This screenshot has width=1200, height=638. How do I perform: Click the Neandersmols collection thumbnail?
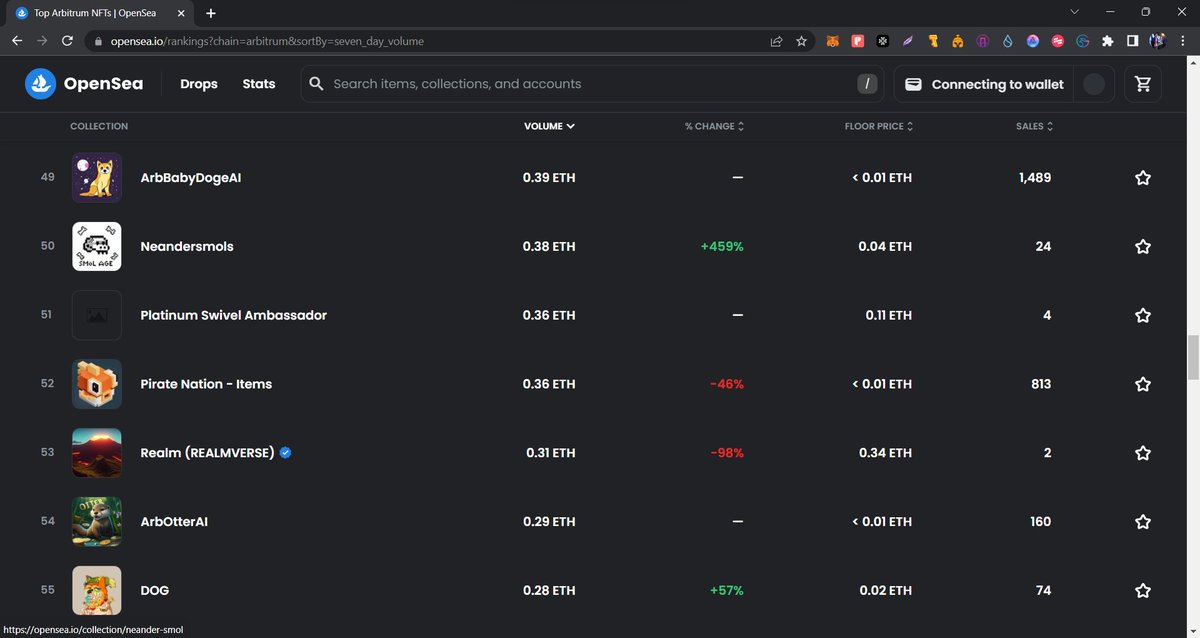pyautogui.click(x=97, y=246)
